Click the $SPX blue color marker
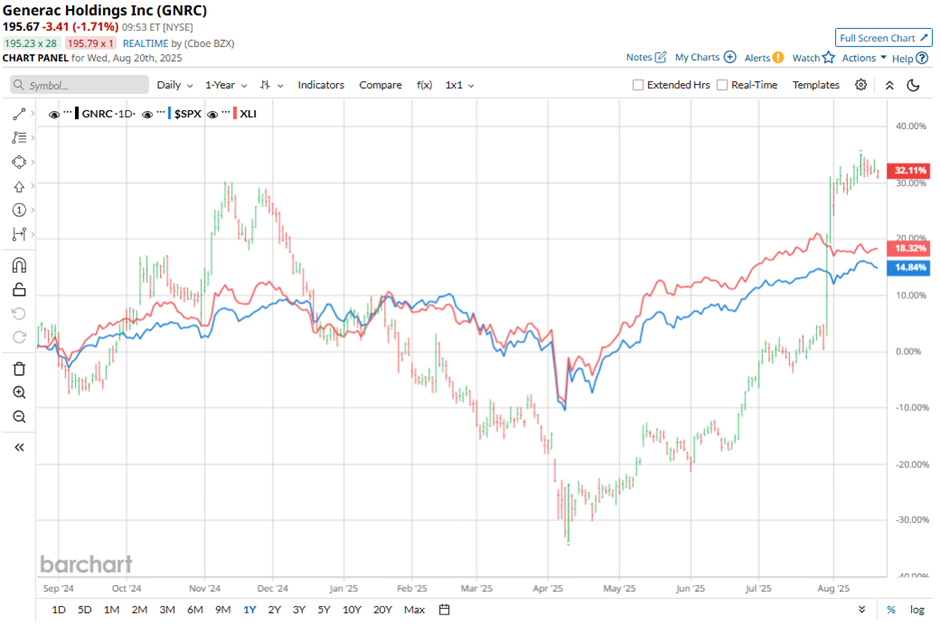This screenshot has height=625, width=940. click(x=170, y=113)
